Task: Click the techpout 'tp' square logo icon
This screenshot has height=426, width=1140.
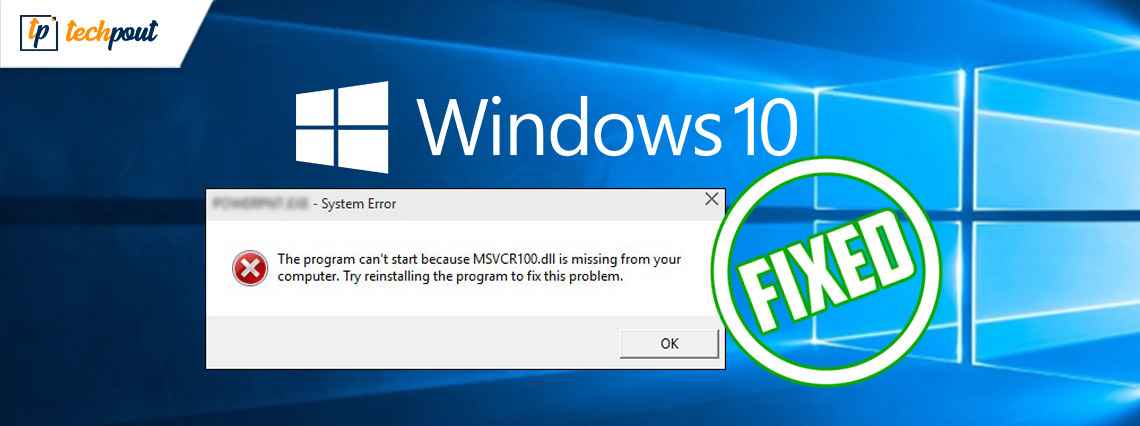Action: 37,33
